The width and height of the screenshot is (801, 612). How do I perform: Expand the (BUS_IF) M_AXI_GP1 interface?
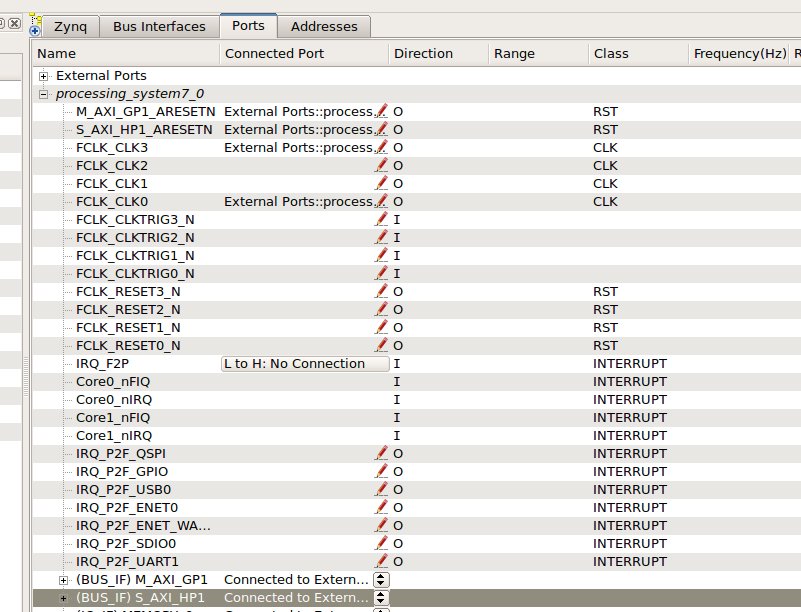coord(64,580)
